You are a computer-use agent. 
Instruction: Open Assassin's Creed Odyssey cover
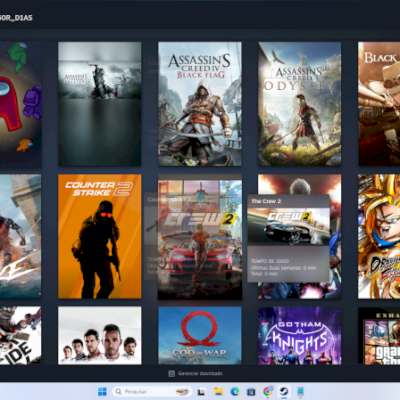[x=300, y=104]
